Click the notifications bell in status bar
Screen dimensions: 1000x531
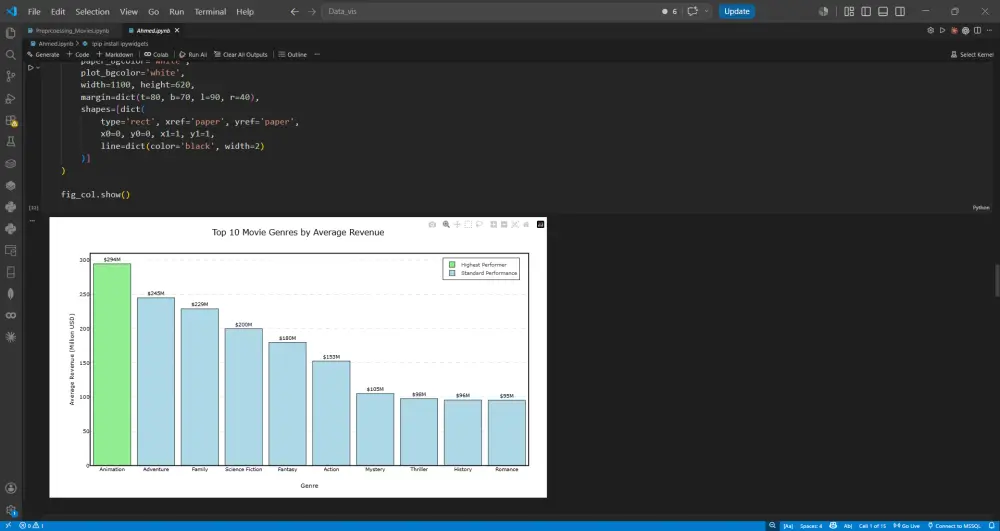pos(992,526)
